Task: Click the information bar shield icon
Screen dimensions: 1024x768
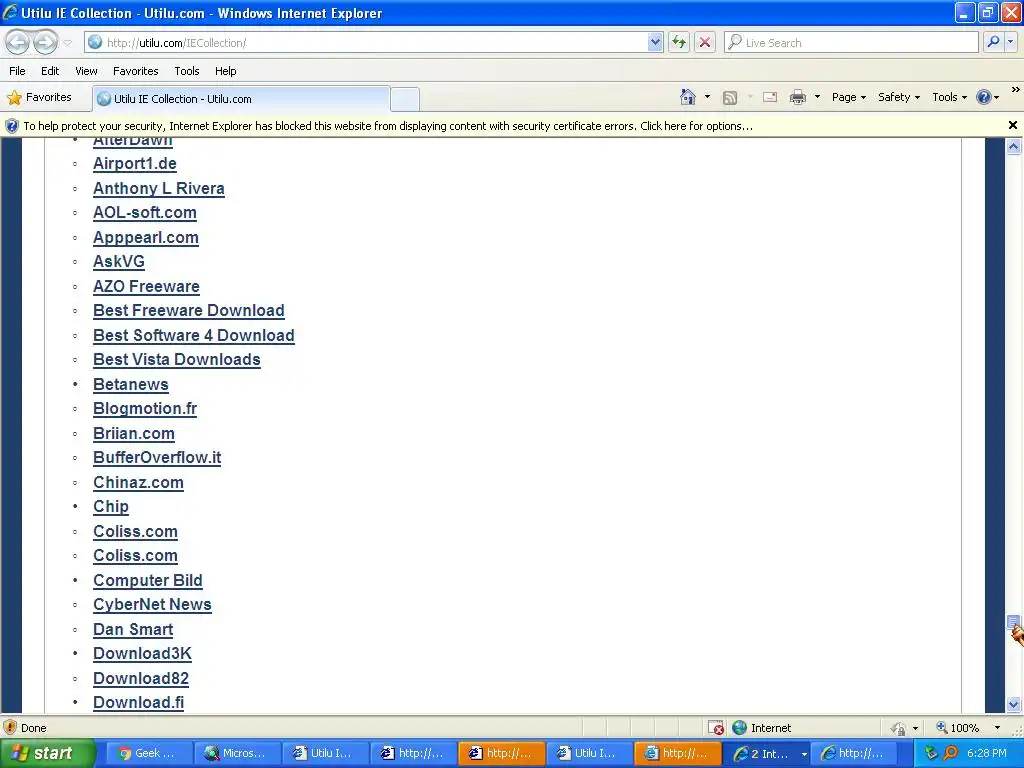Action: 11,126
